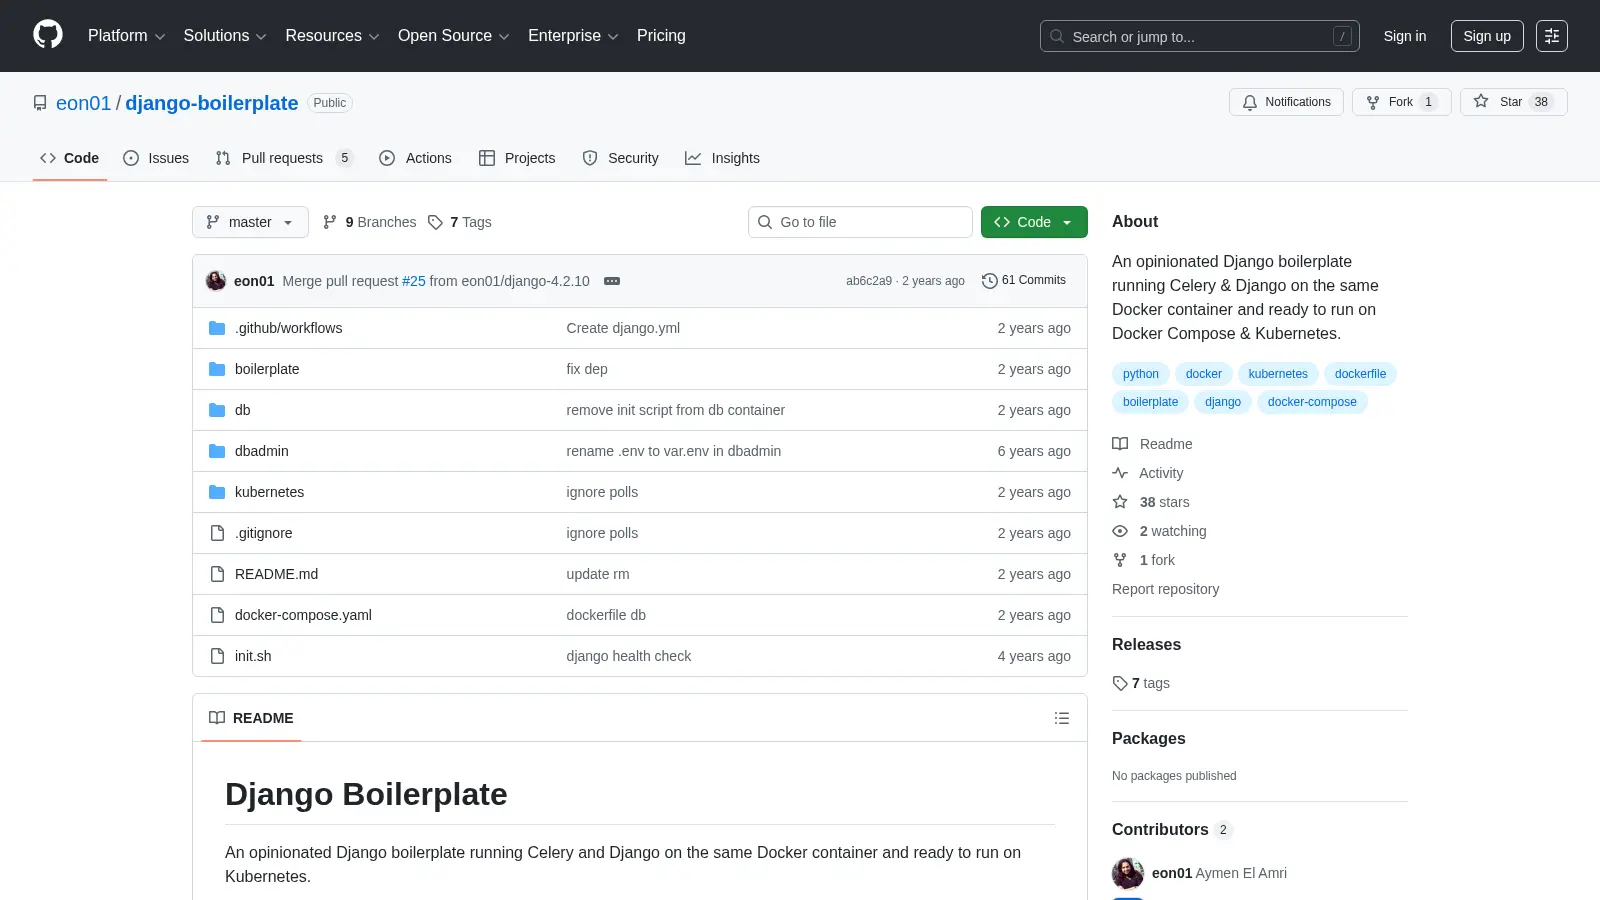Expand the Platform menu
The image size is (1600, 900).
tap(126, 36)
